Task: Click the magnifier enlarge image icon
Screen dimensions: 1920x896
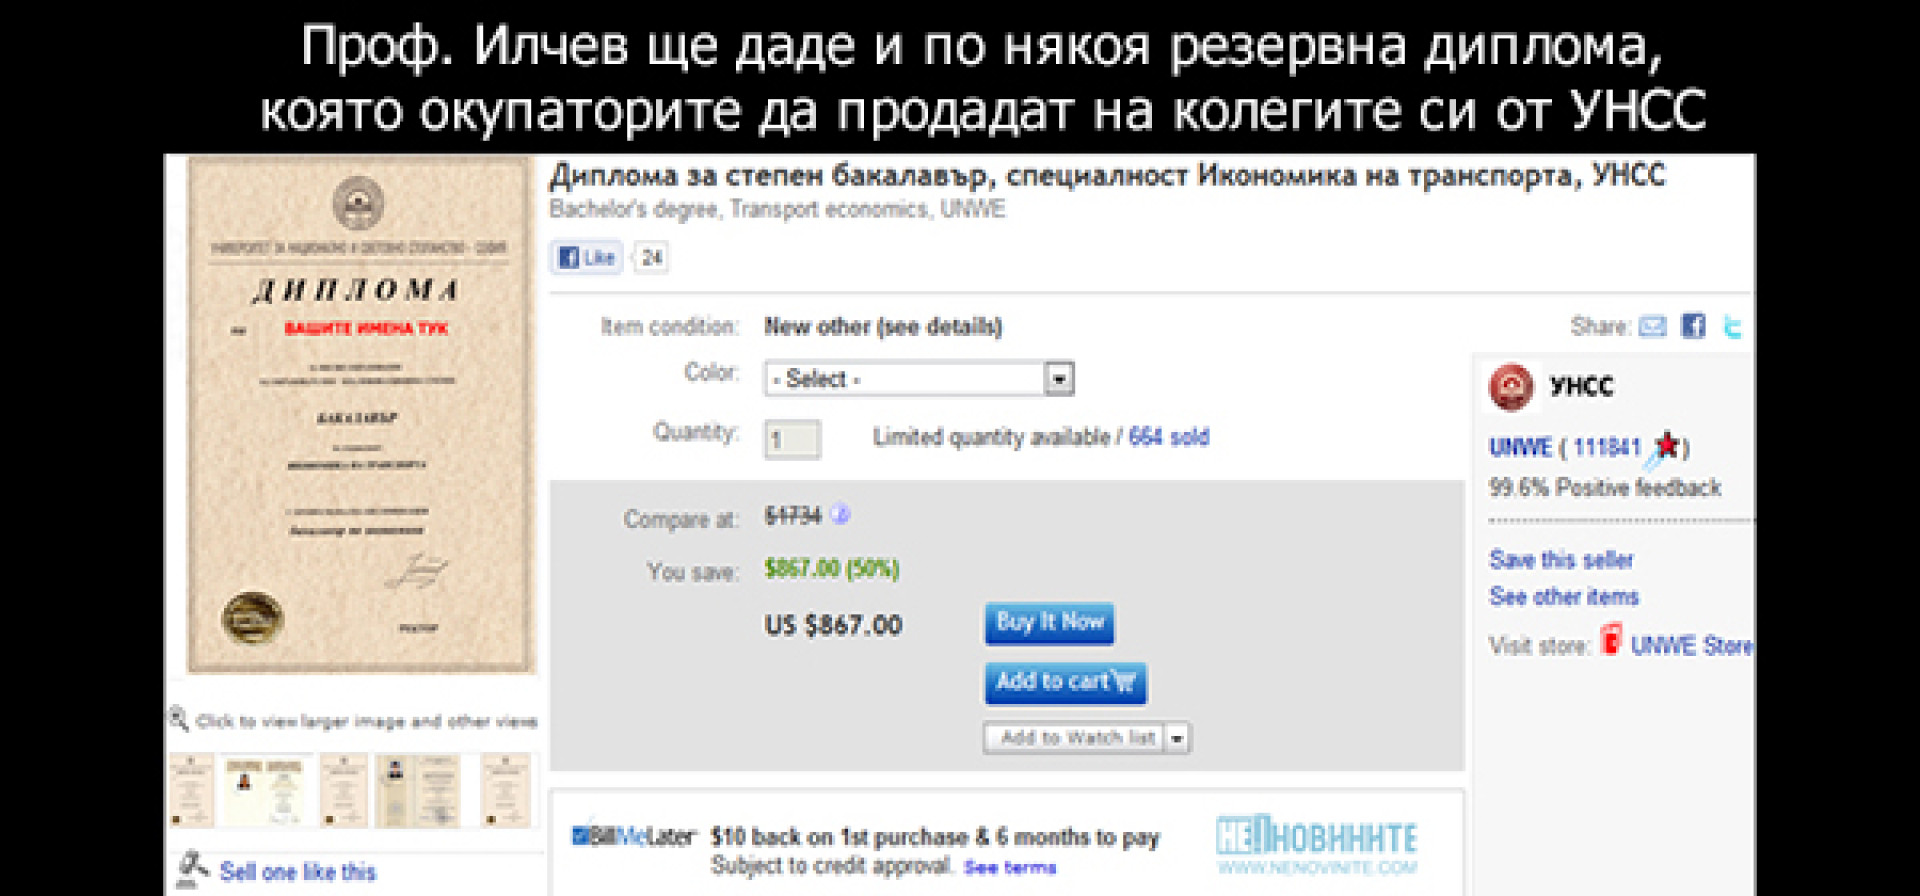Action: [x=178, y=718]
